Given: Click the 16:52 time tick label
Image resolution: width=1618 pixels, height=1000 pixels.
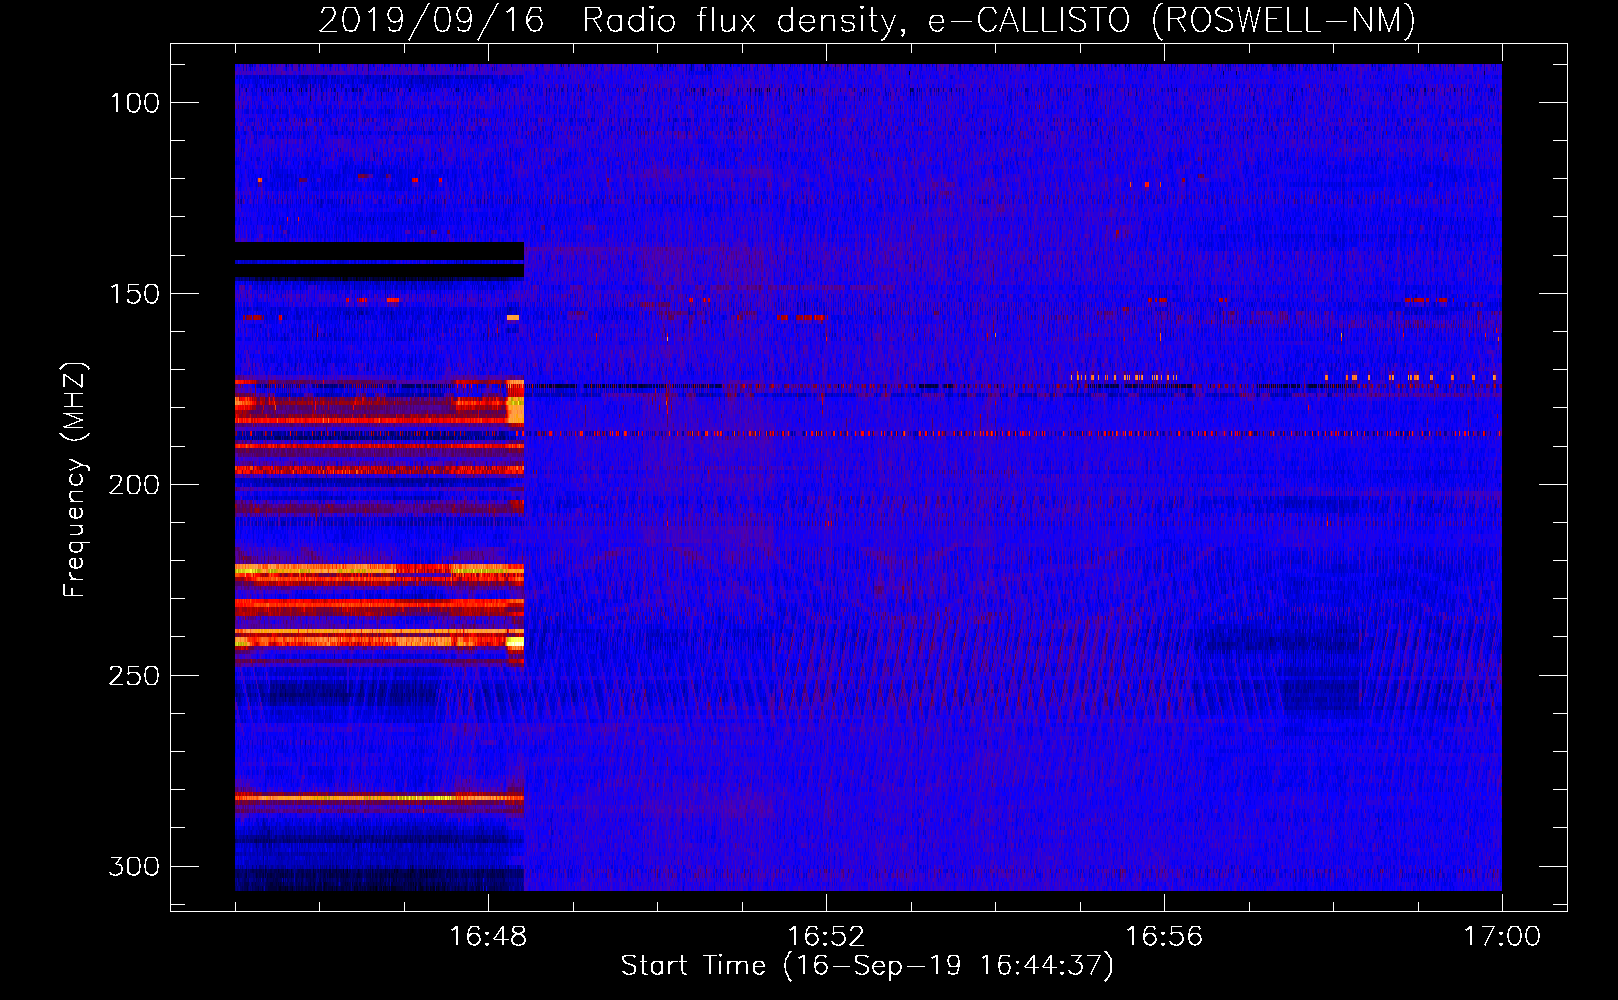Looking at the screenshot, I should point(826,937).
